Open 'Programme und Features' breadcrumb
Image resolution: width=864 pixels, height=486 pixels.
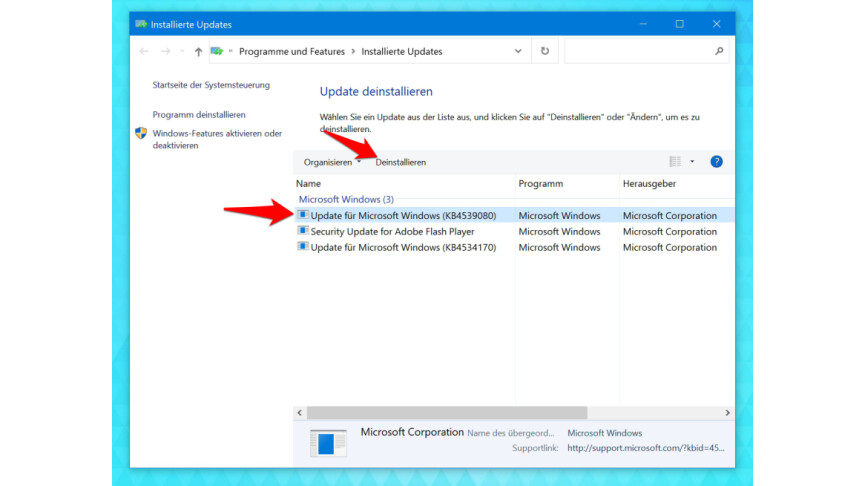(x=291, y=51)
